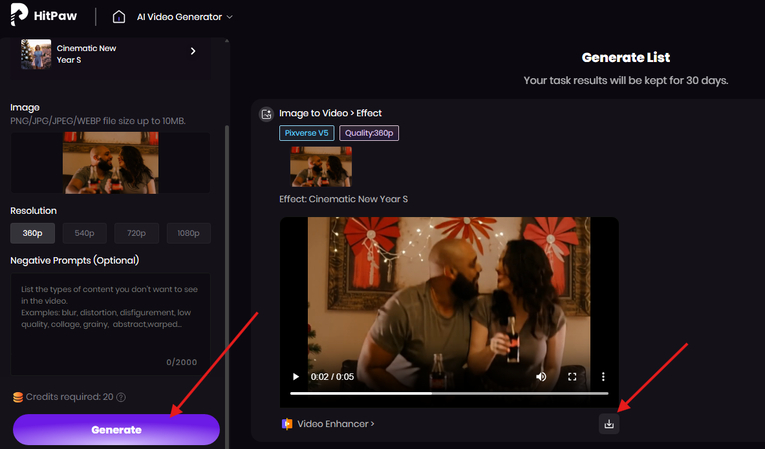The height and width of the screenshot is (449, 765).
Task: Click the 0:02 / 0:05 time display
Action: 332,377
